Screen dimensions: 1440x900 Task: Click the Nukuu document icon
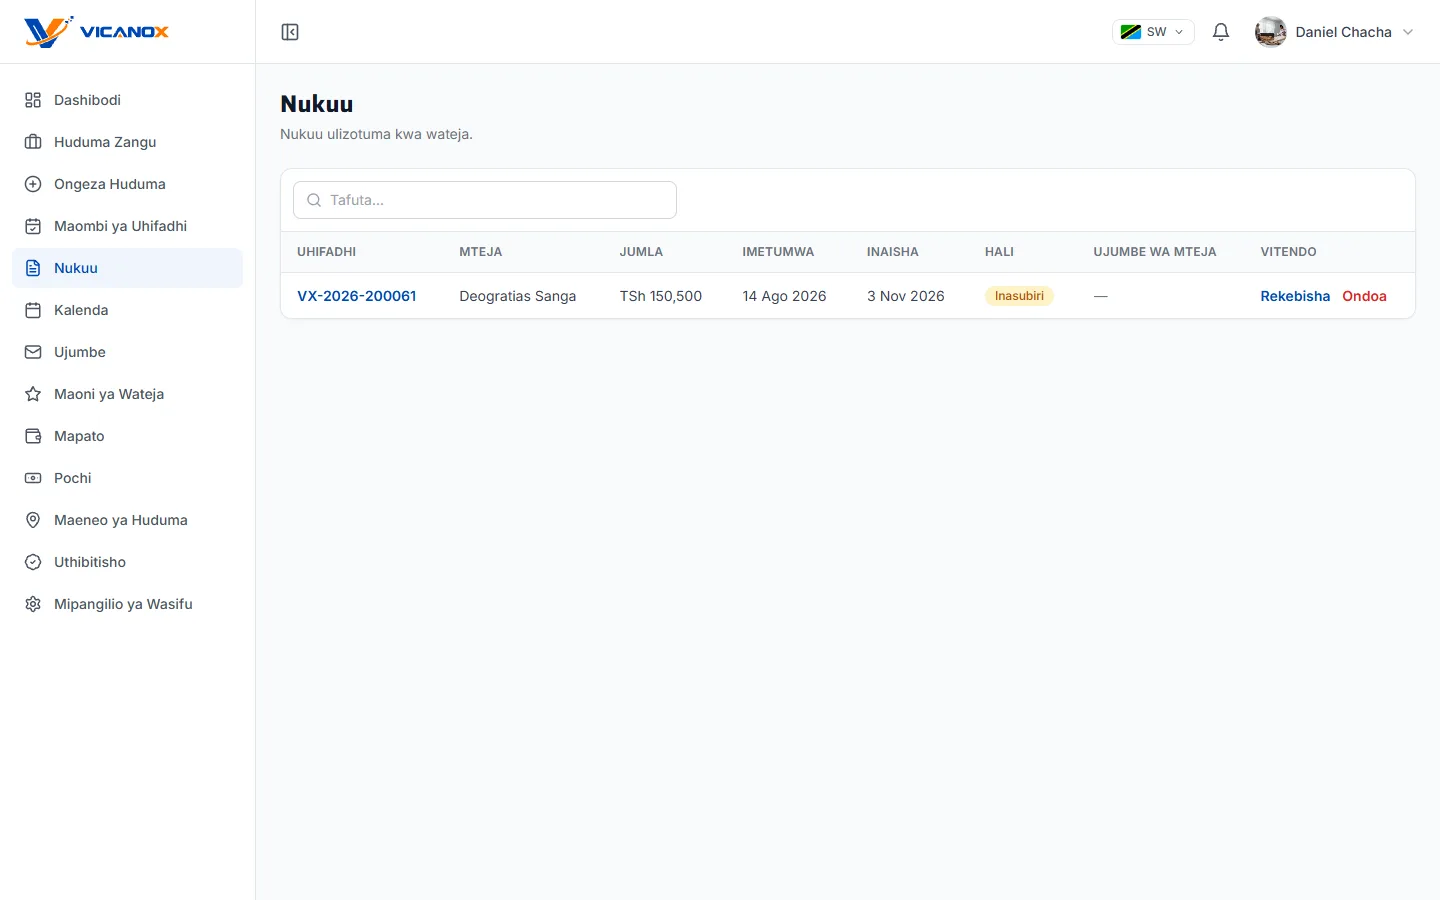[33, 268]
